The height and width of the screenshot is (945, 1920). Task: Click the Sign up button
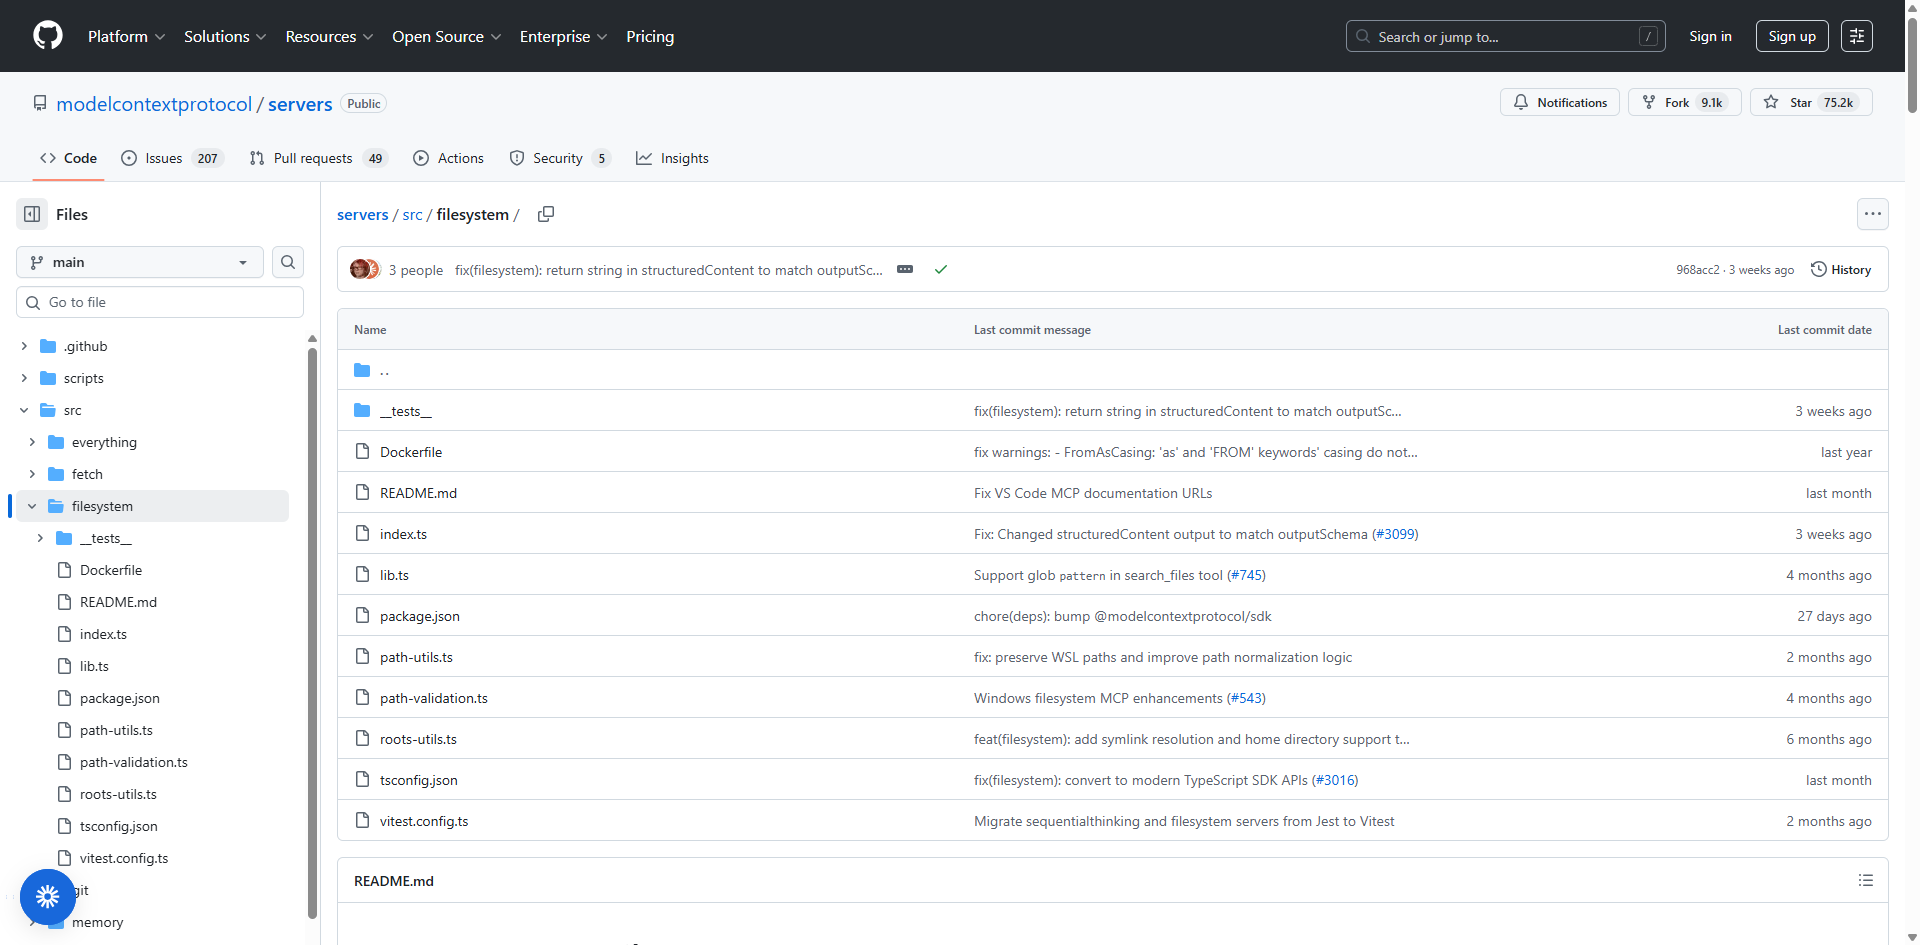(x=1792, y=35)
